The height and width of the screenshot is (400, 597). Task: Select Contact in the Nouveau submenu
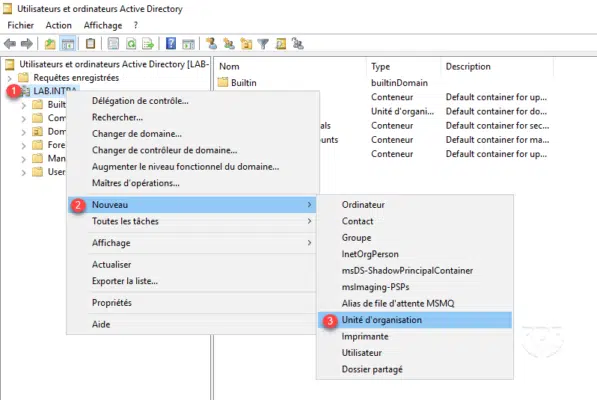click(415, 221)
